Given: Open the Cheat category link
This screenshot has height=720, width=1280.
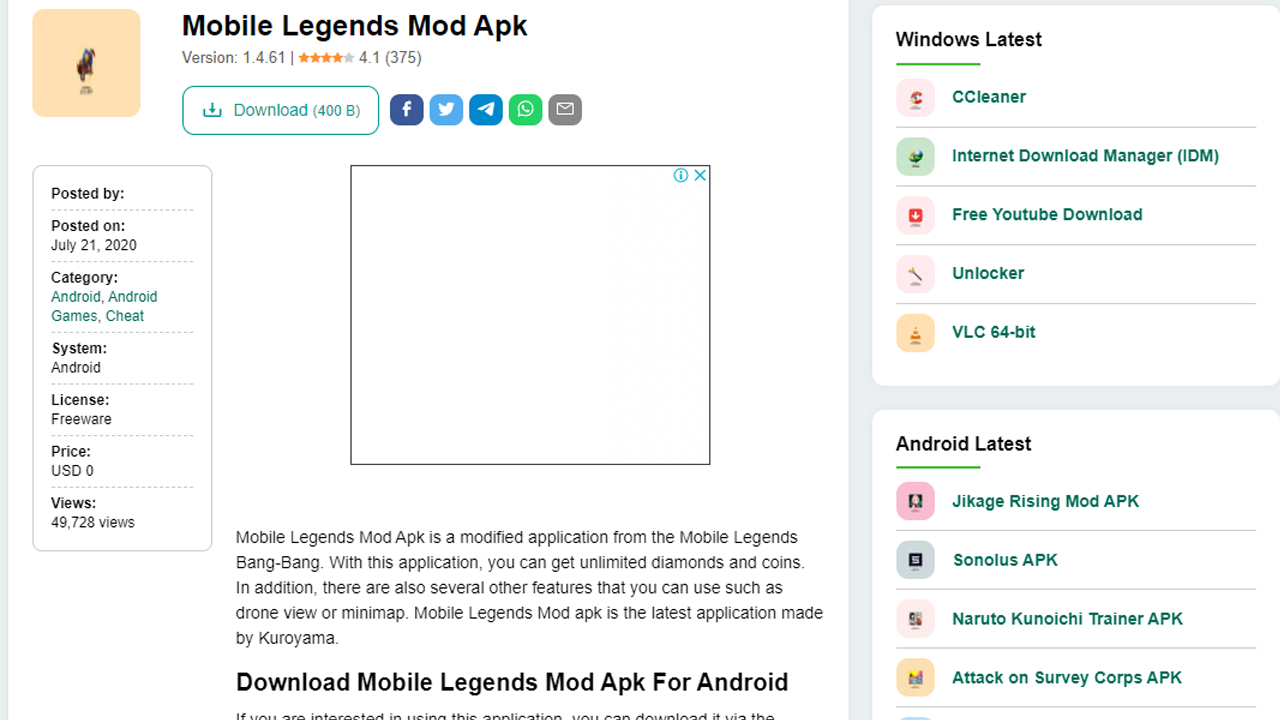Looking at the screenshot, I should (125, 316).
